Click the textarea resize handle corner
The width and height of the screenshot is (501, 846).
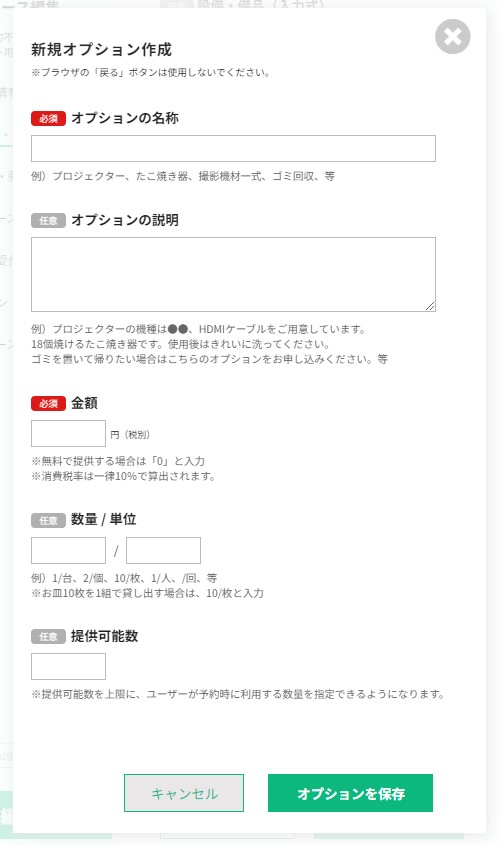pyautogui.click(x=430, y=306)
